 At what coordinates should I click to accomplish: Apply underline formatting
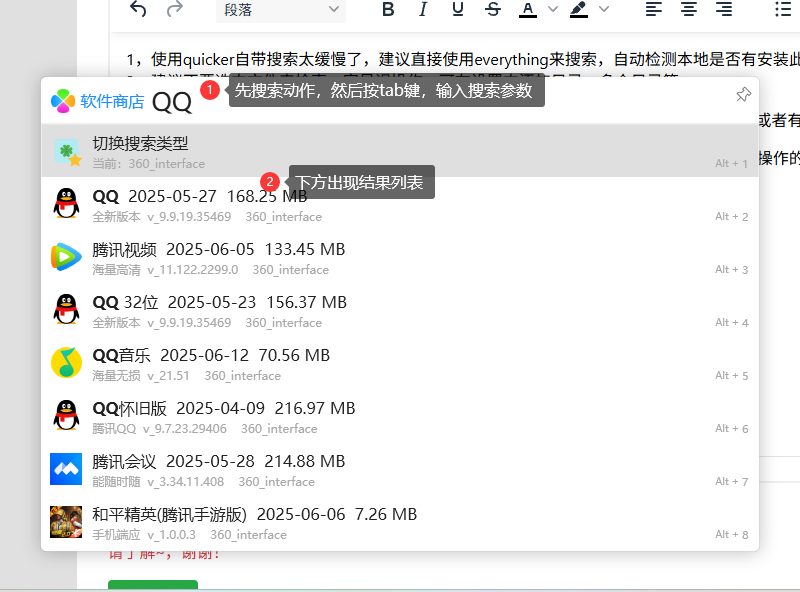point(458,9)
